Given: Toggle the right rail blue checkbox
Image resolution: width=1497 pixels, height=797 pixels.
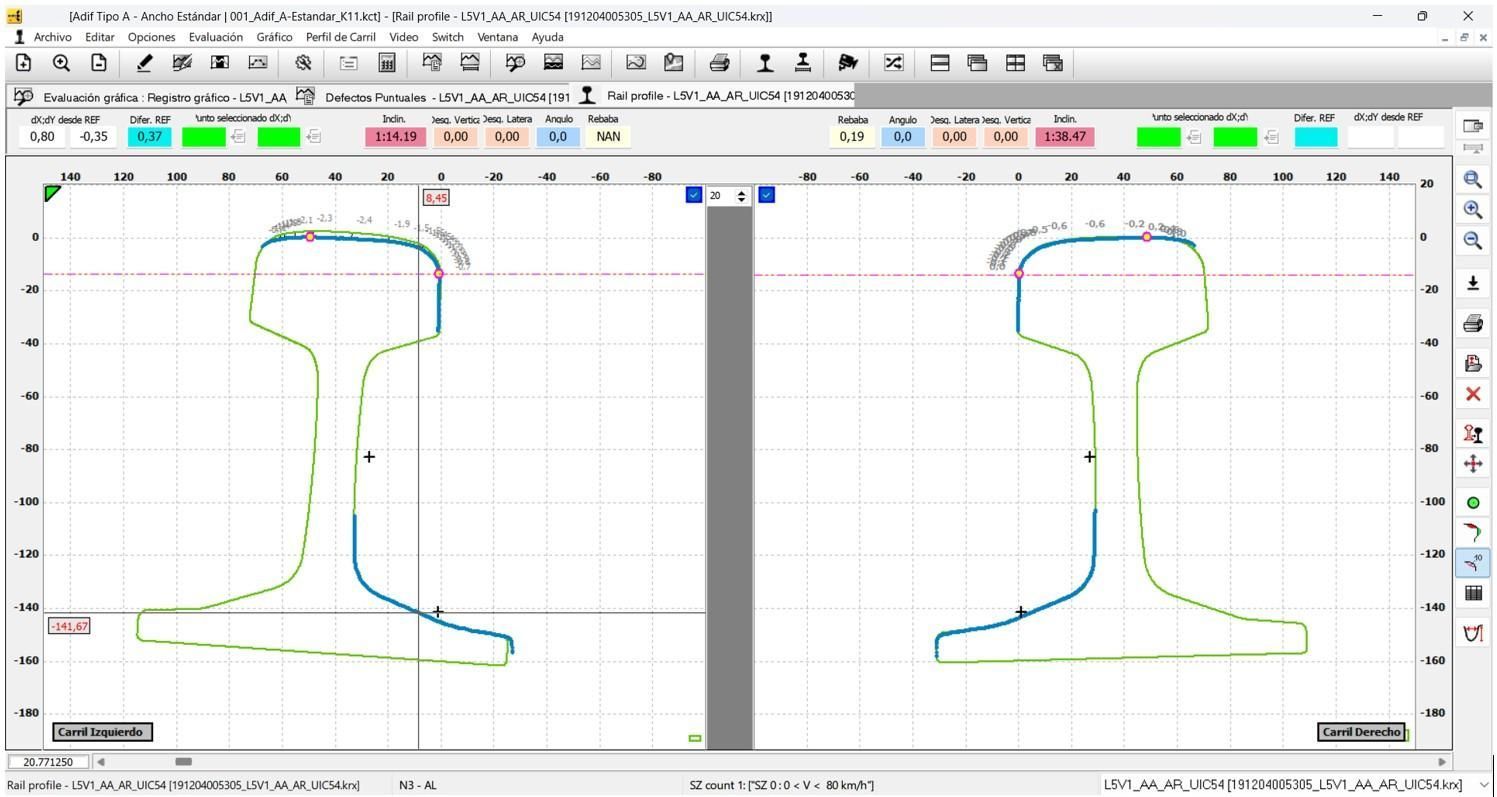Looking at the screenshot, I should click(x=766, y=195).
